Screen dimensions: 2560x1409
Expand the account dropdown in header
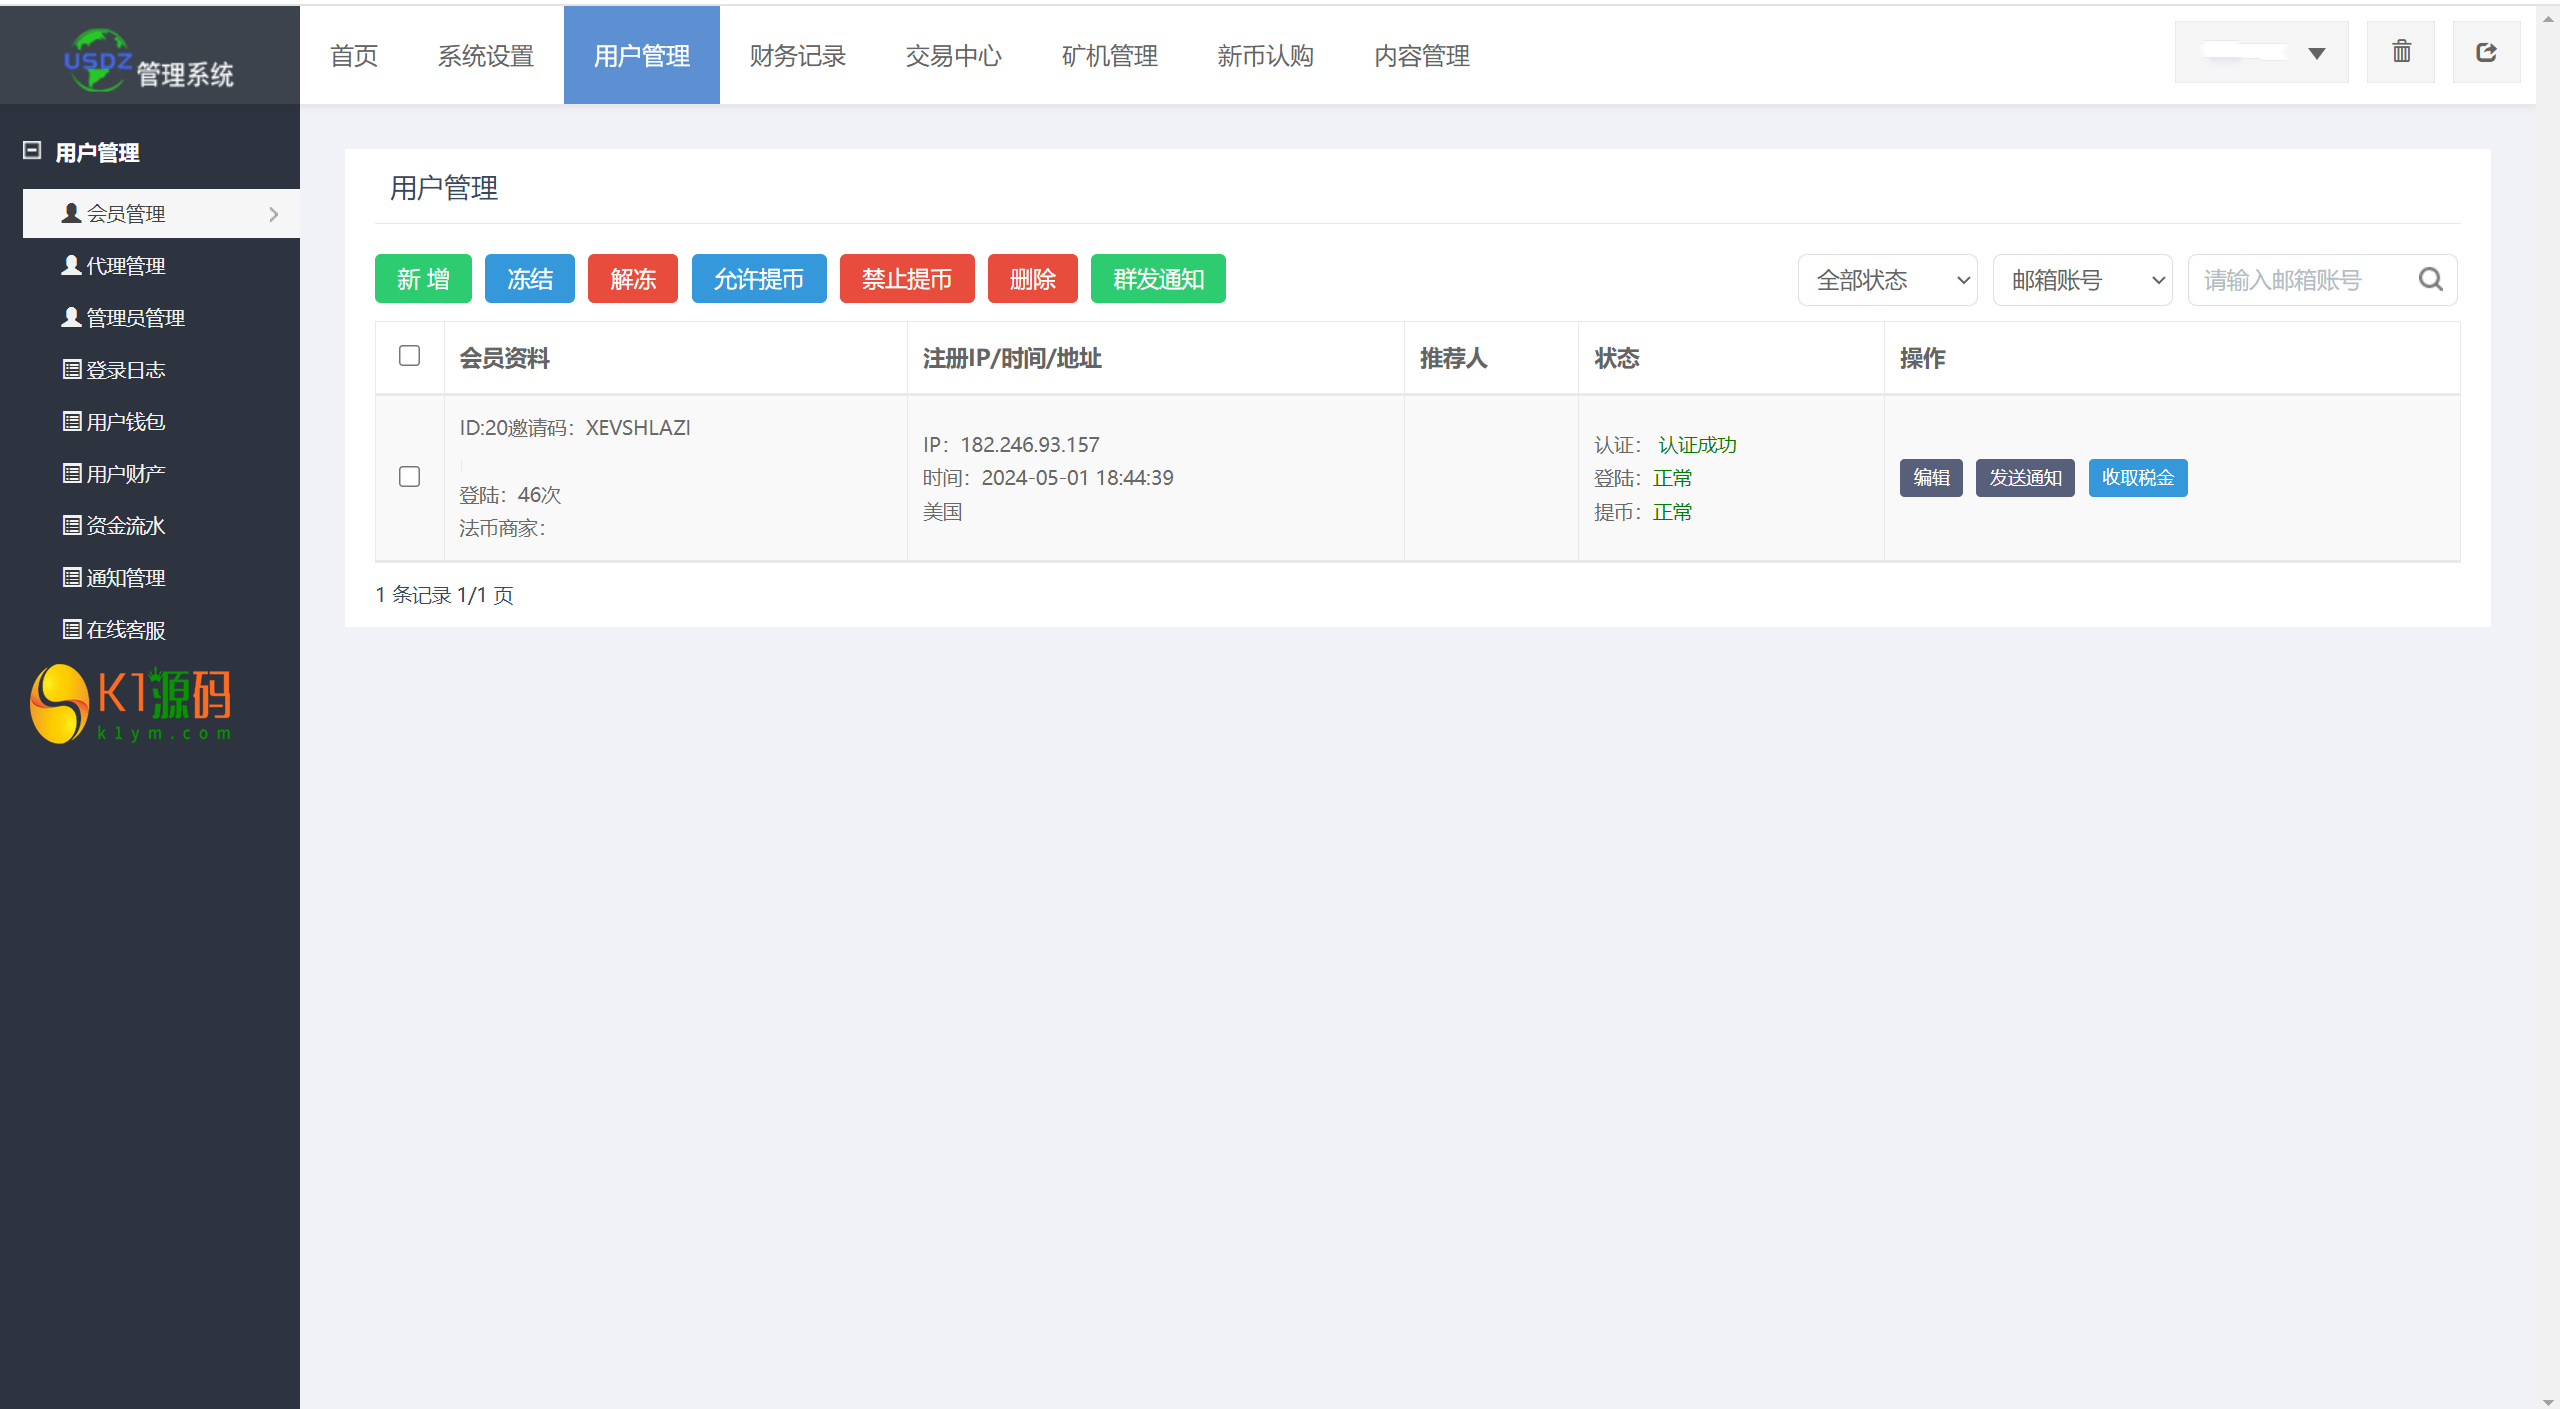[2261, 52]
